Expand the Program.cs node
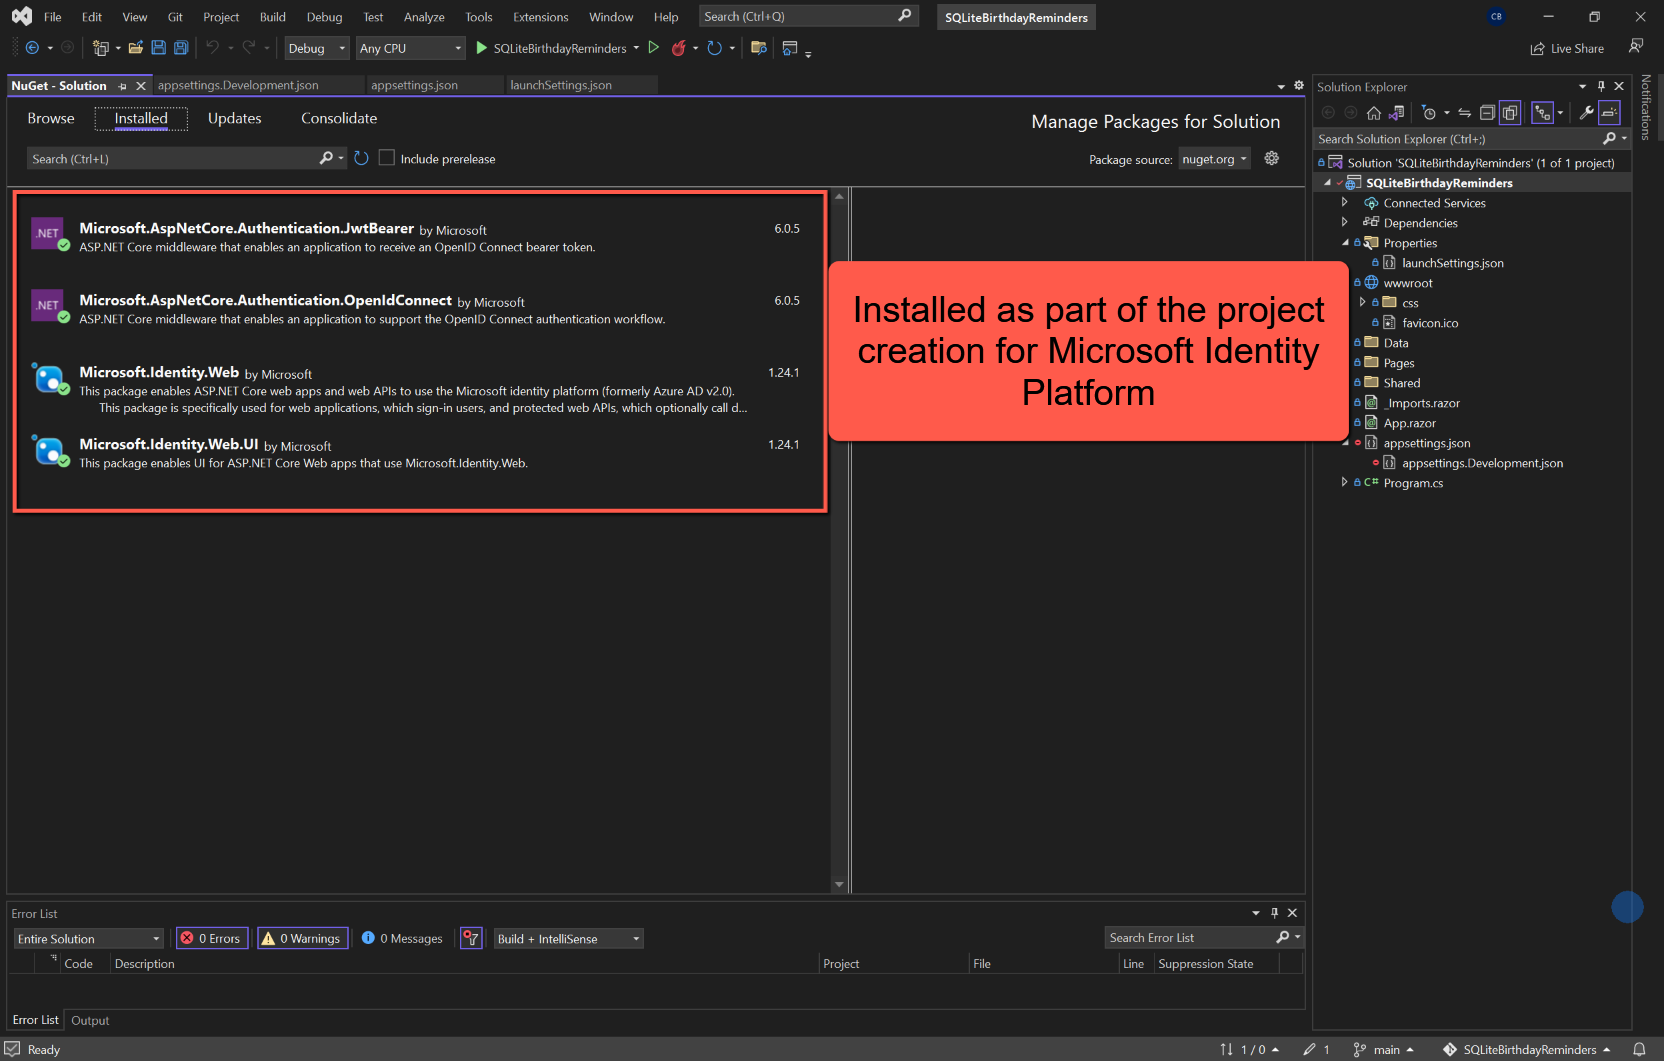 coord(1344,483)
